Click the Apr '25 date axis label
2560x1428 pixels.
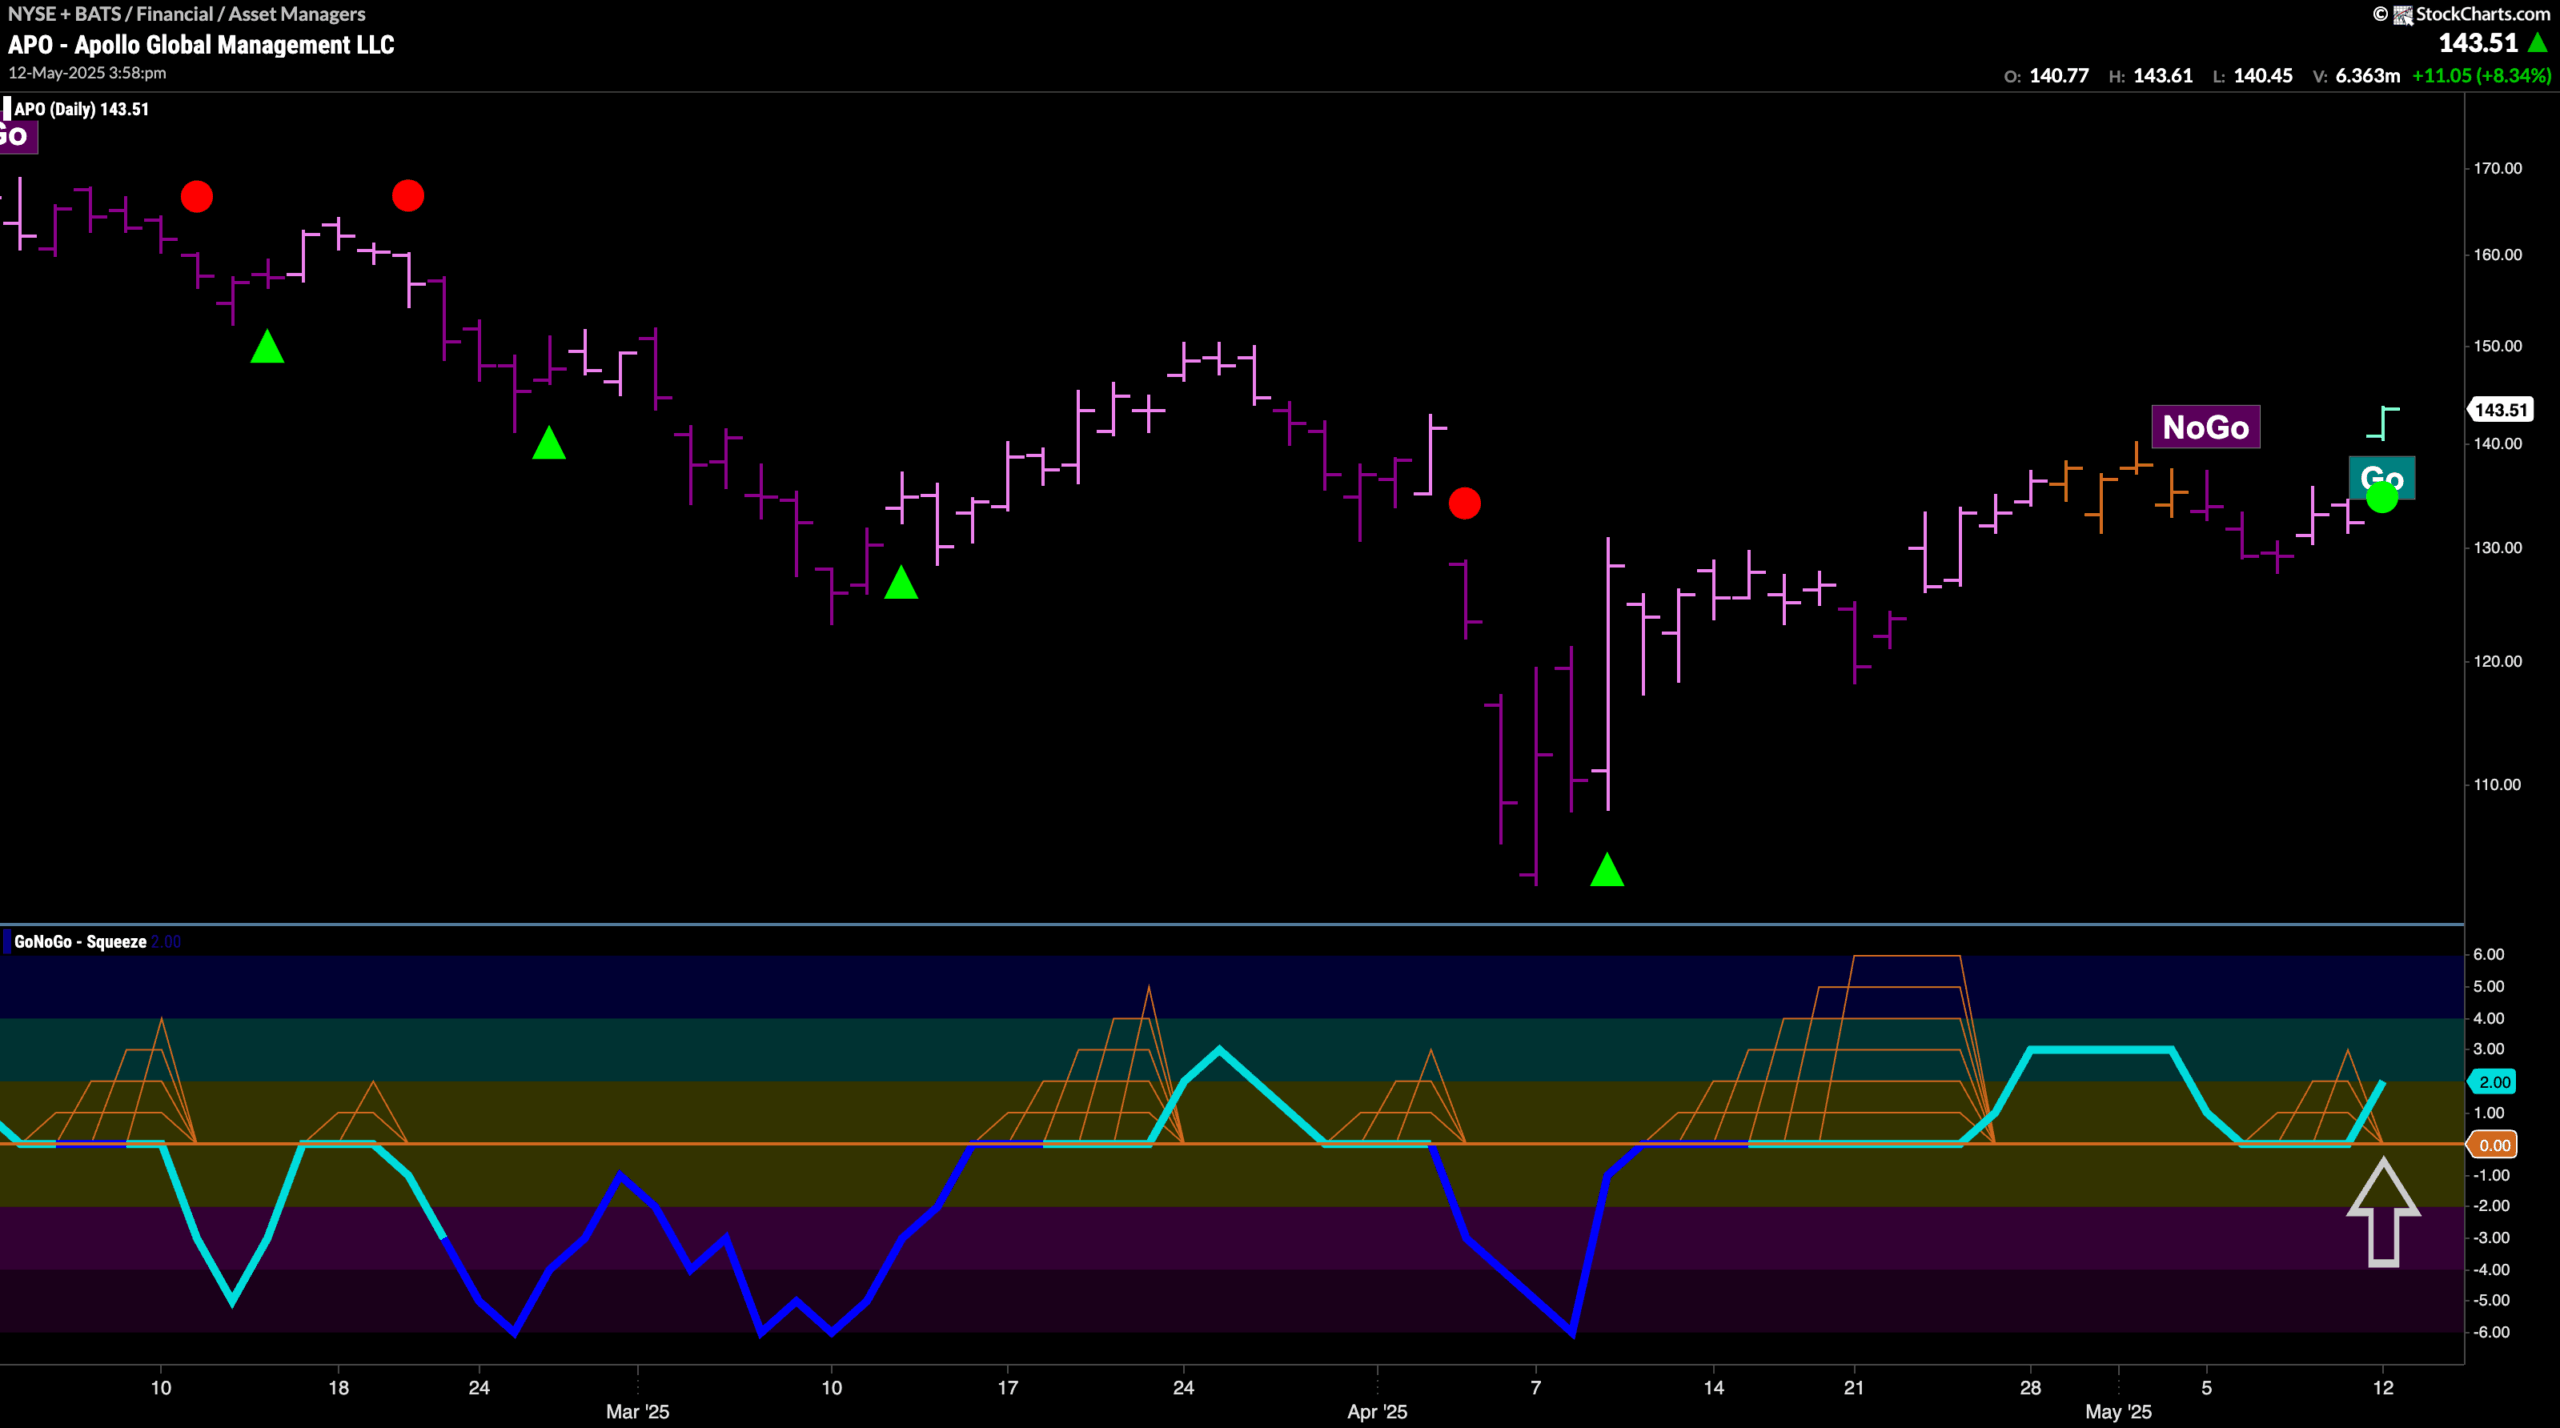tap(1377, 1412)
